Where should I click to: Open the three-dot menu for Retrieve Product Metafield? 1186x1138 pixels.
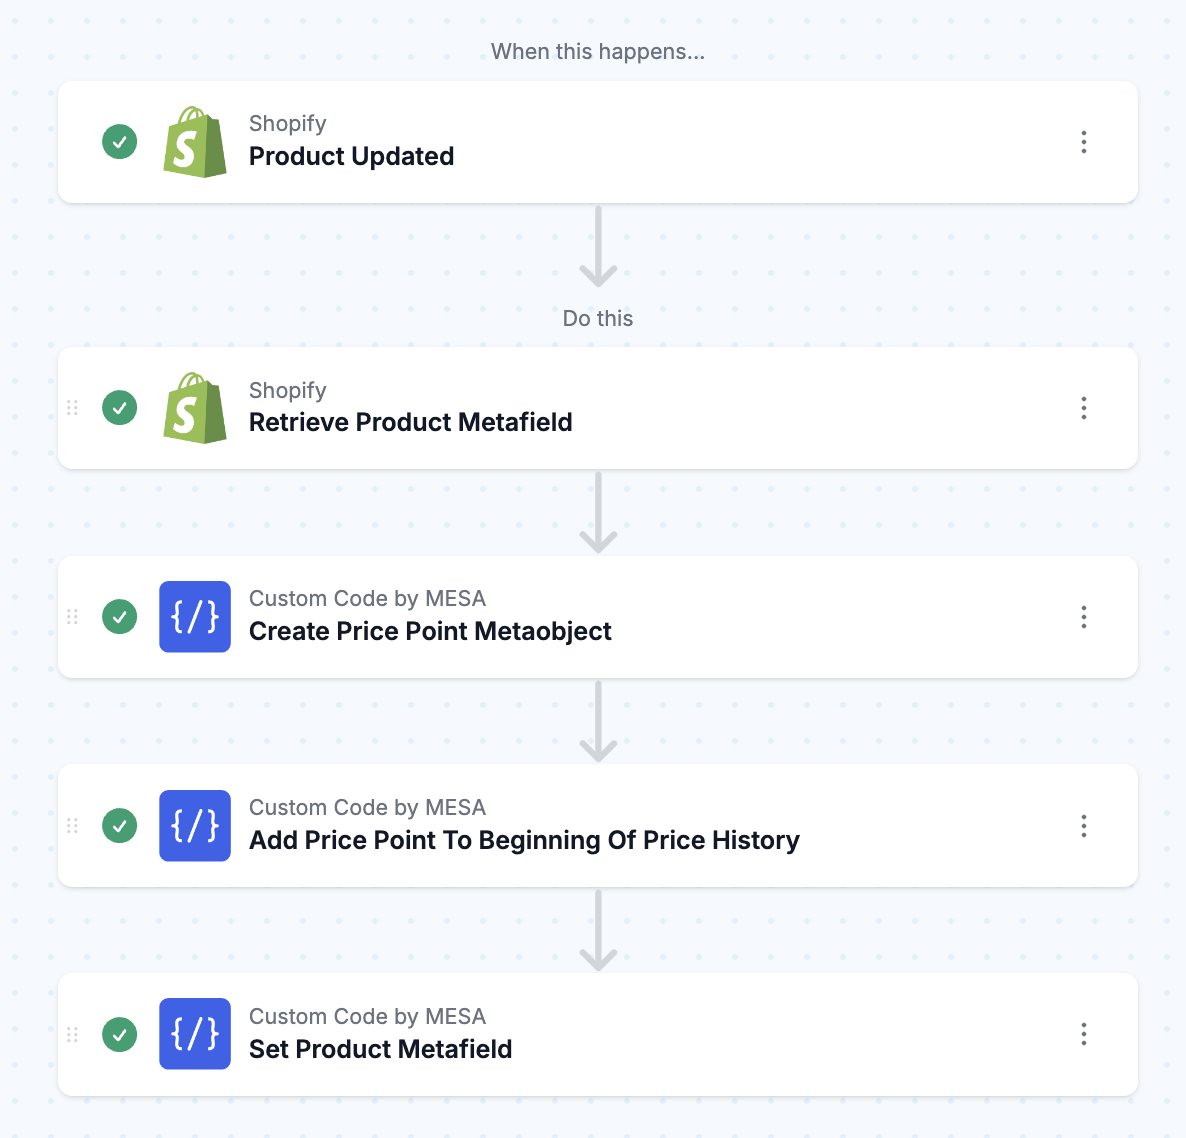pos(1084,408)
